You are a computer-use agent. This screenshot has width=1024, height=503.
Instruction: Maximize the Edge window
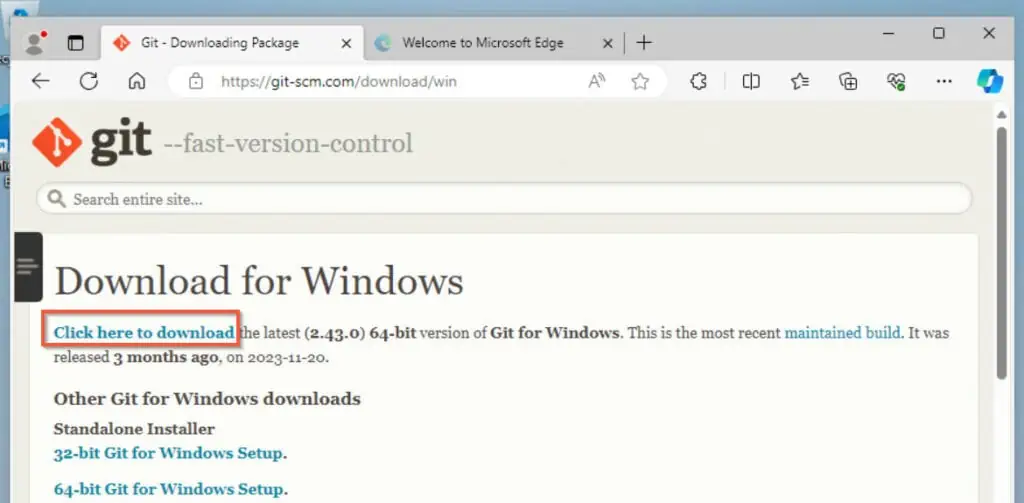pyautogui.click(x=939, y=33)
